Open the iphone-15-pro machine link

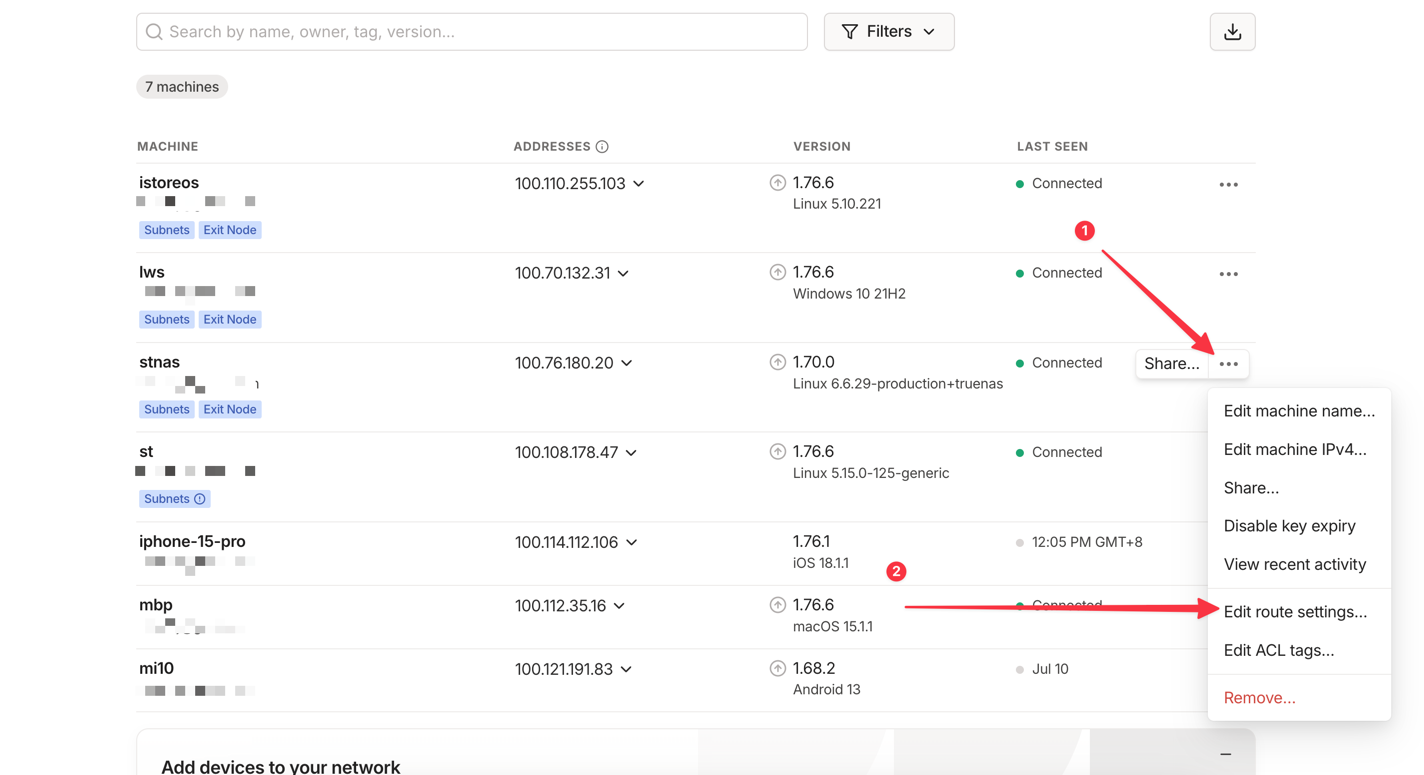pos(192,541)
